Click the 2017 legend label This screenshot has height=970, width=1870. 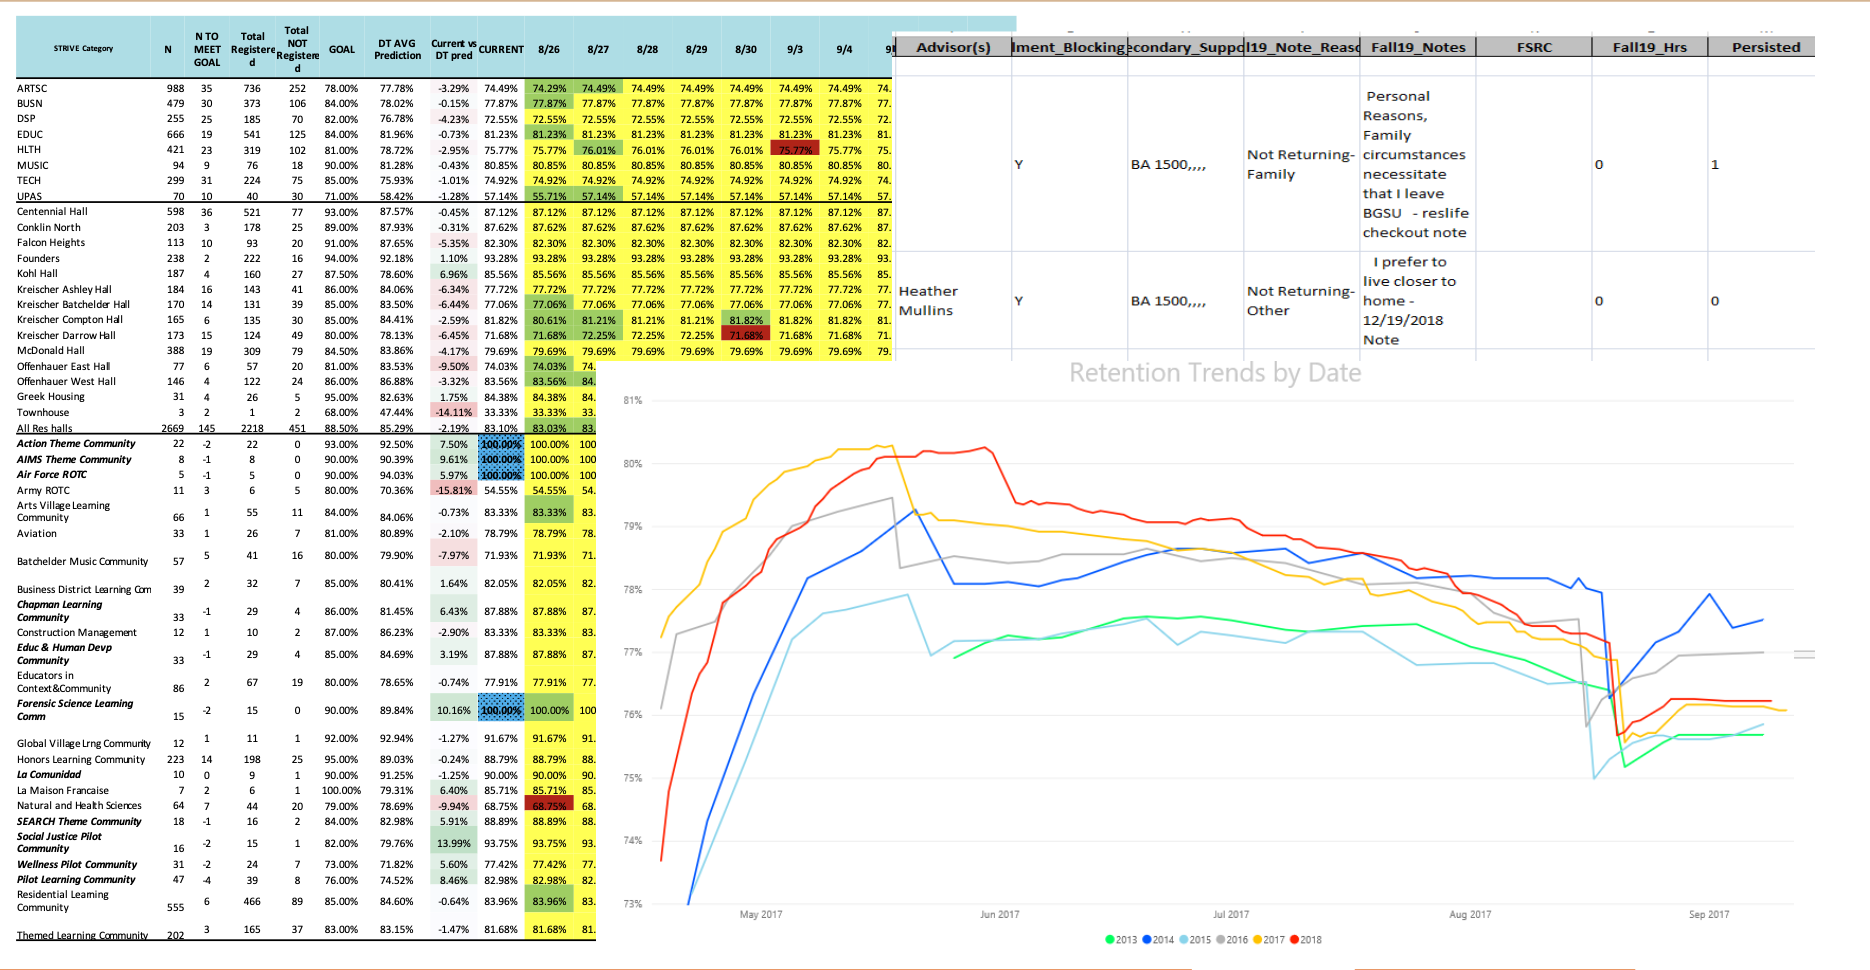coord(1274,939)
